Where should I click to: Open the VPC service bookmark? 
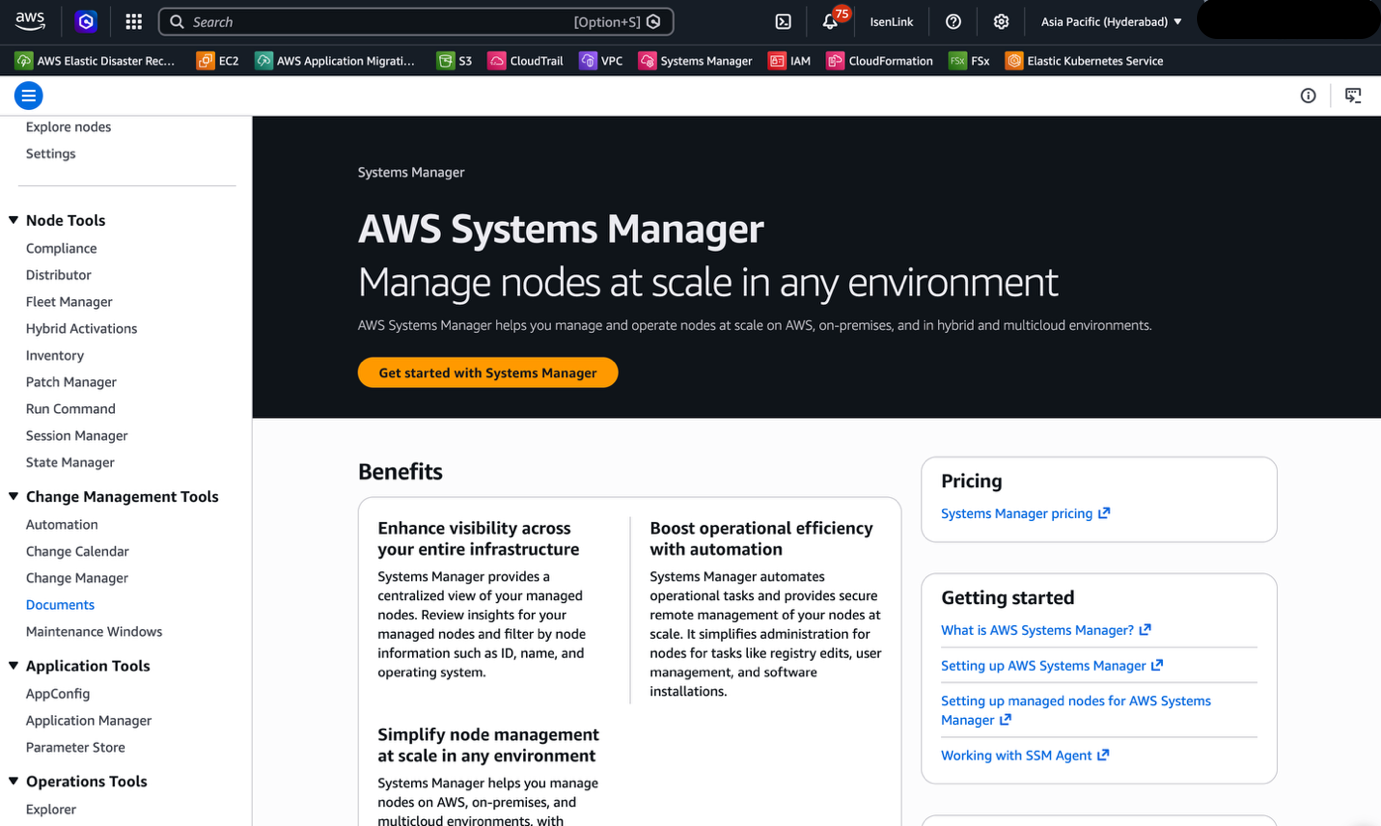click(x=601, y=61)
